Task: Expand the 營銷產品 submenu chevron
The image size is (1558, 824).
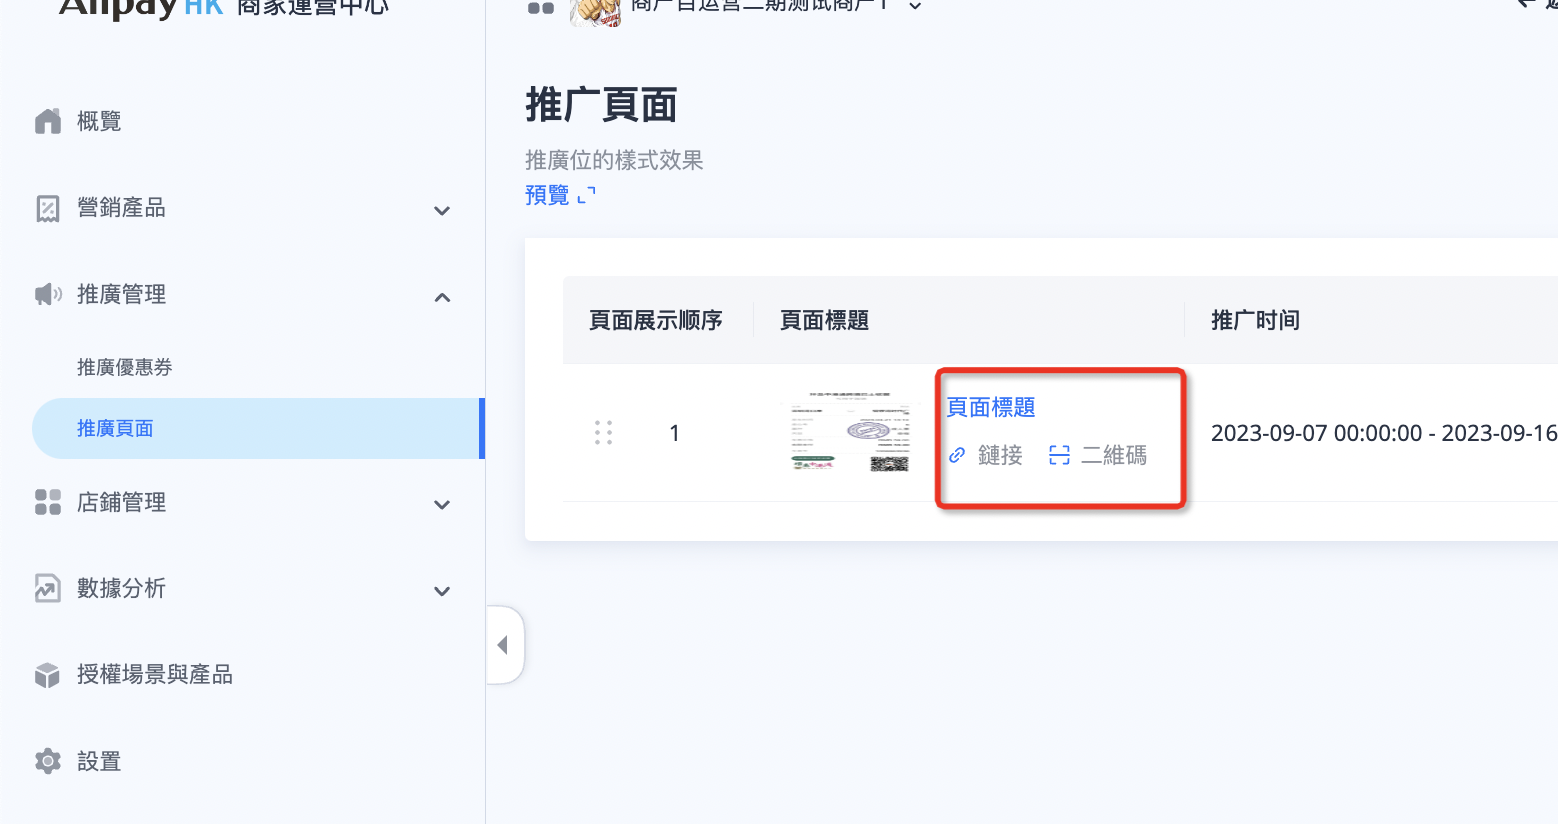Action: coord(442,210)
